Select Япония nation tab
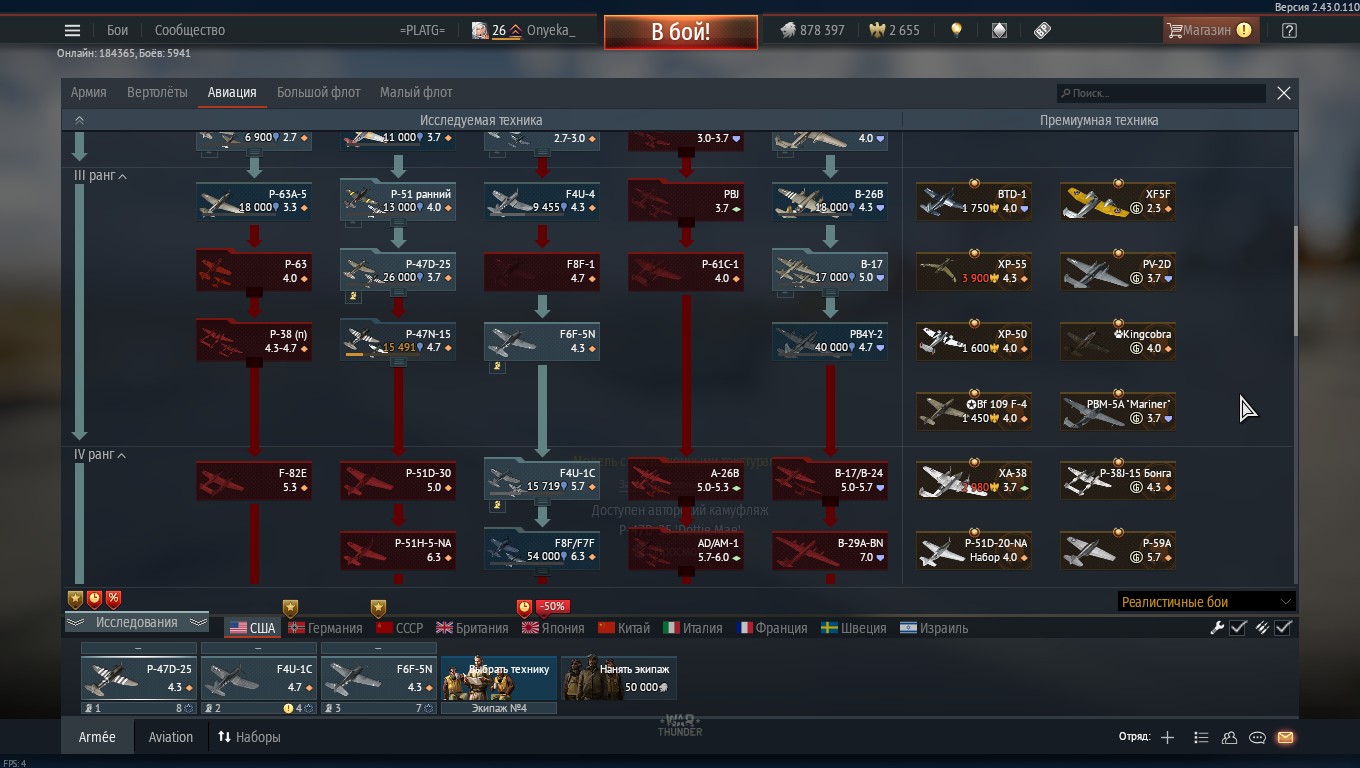This screenshot has width=1360, height=768. pos(553,628)
